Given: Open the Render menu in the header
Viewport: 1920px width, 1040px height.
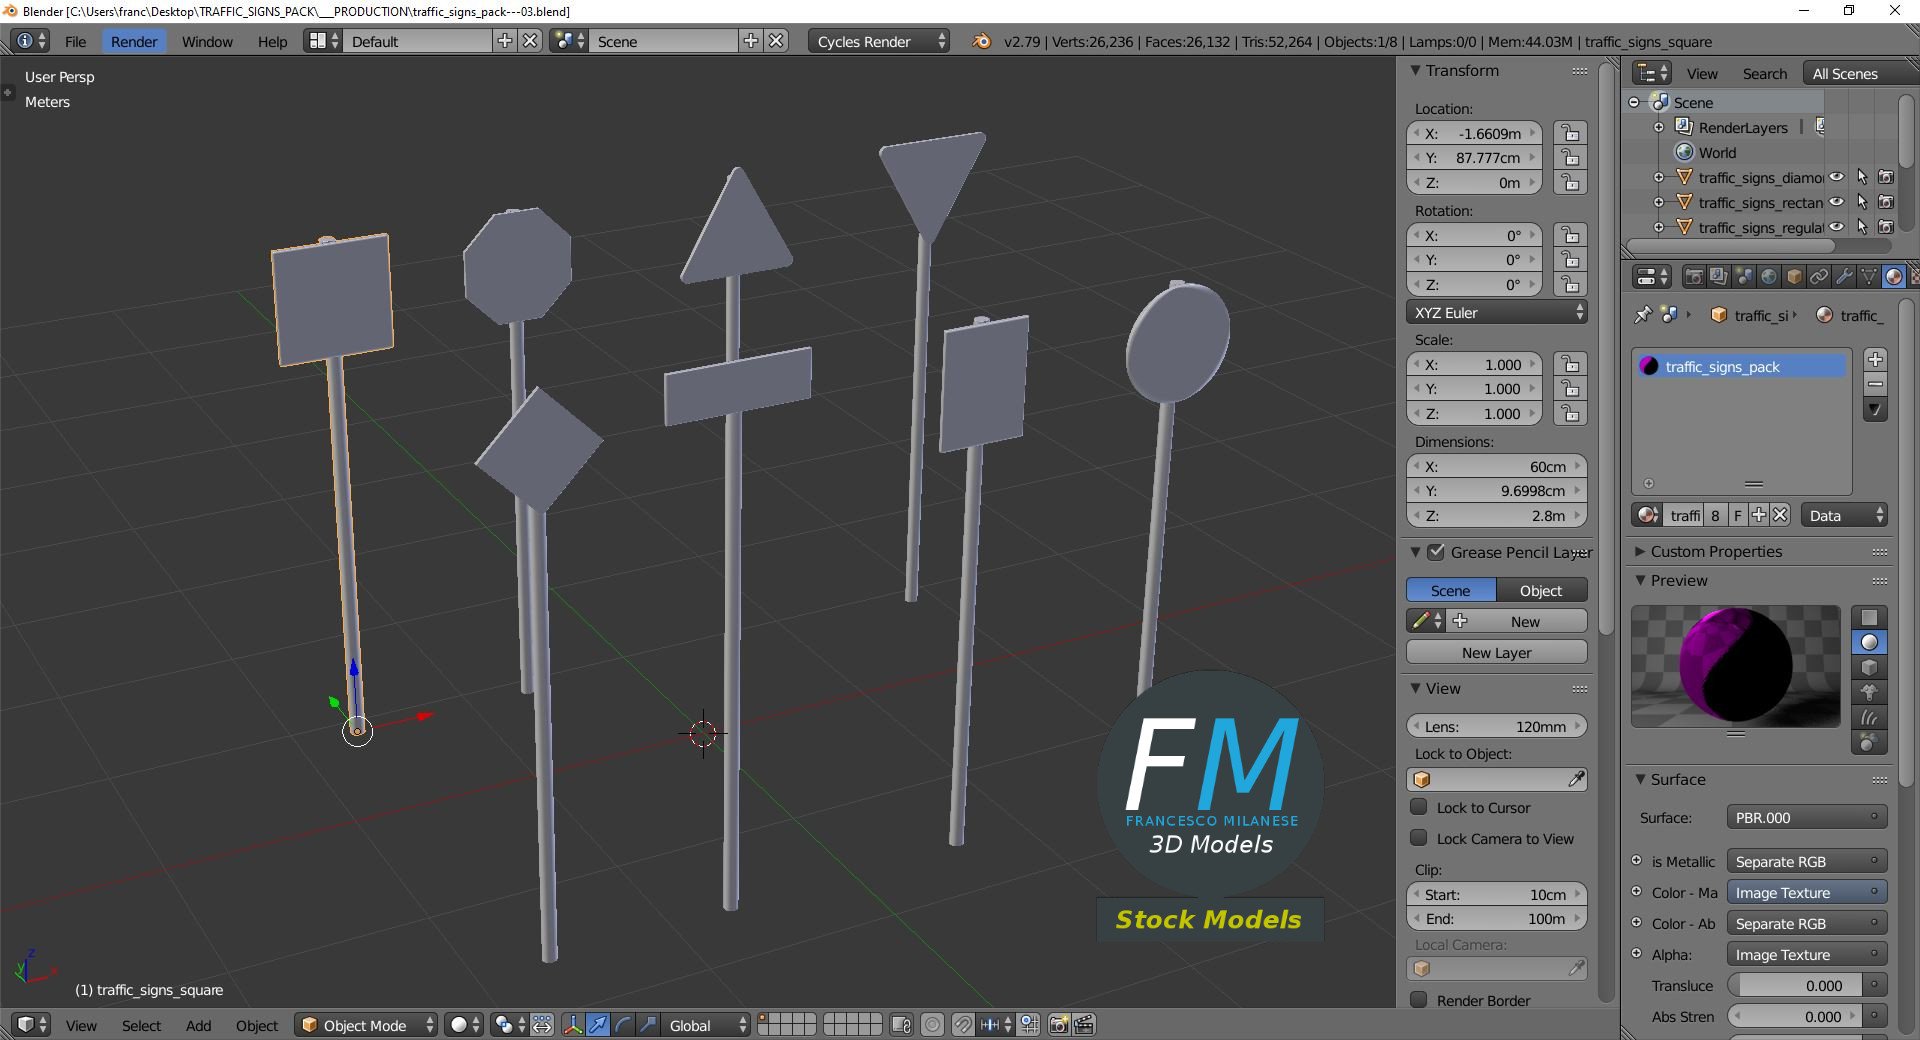Looking at the screenshot, I should point(134,41).
